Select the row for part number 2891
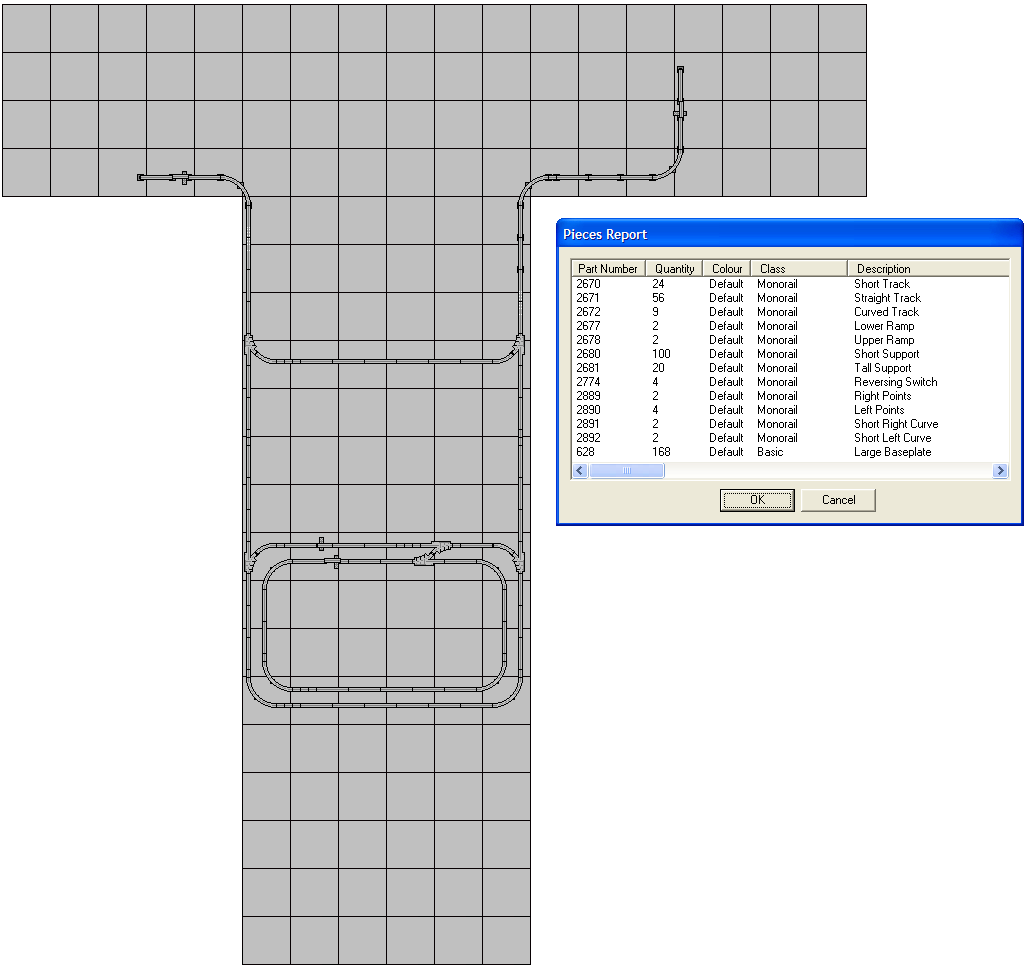 pyautogui.click(x=790, y=424)
